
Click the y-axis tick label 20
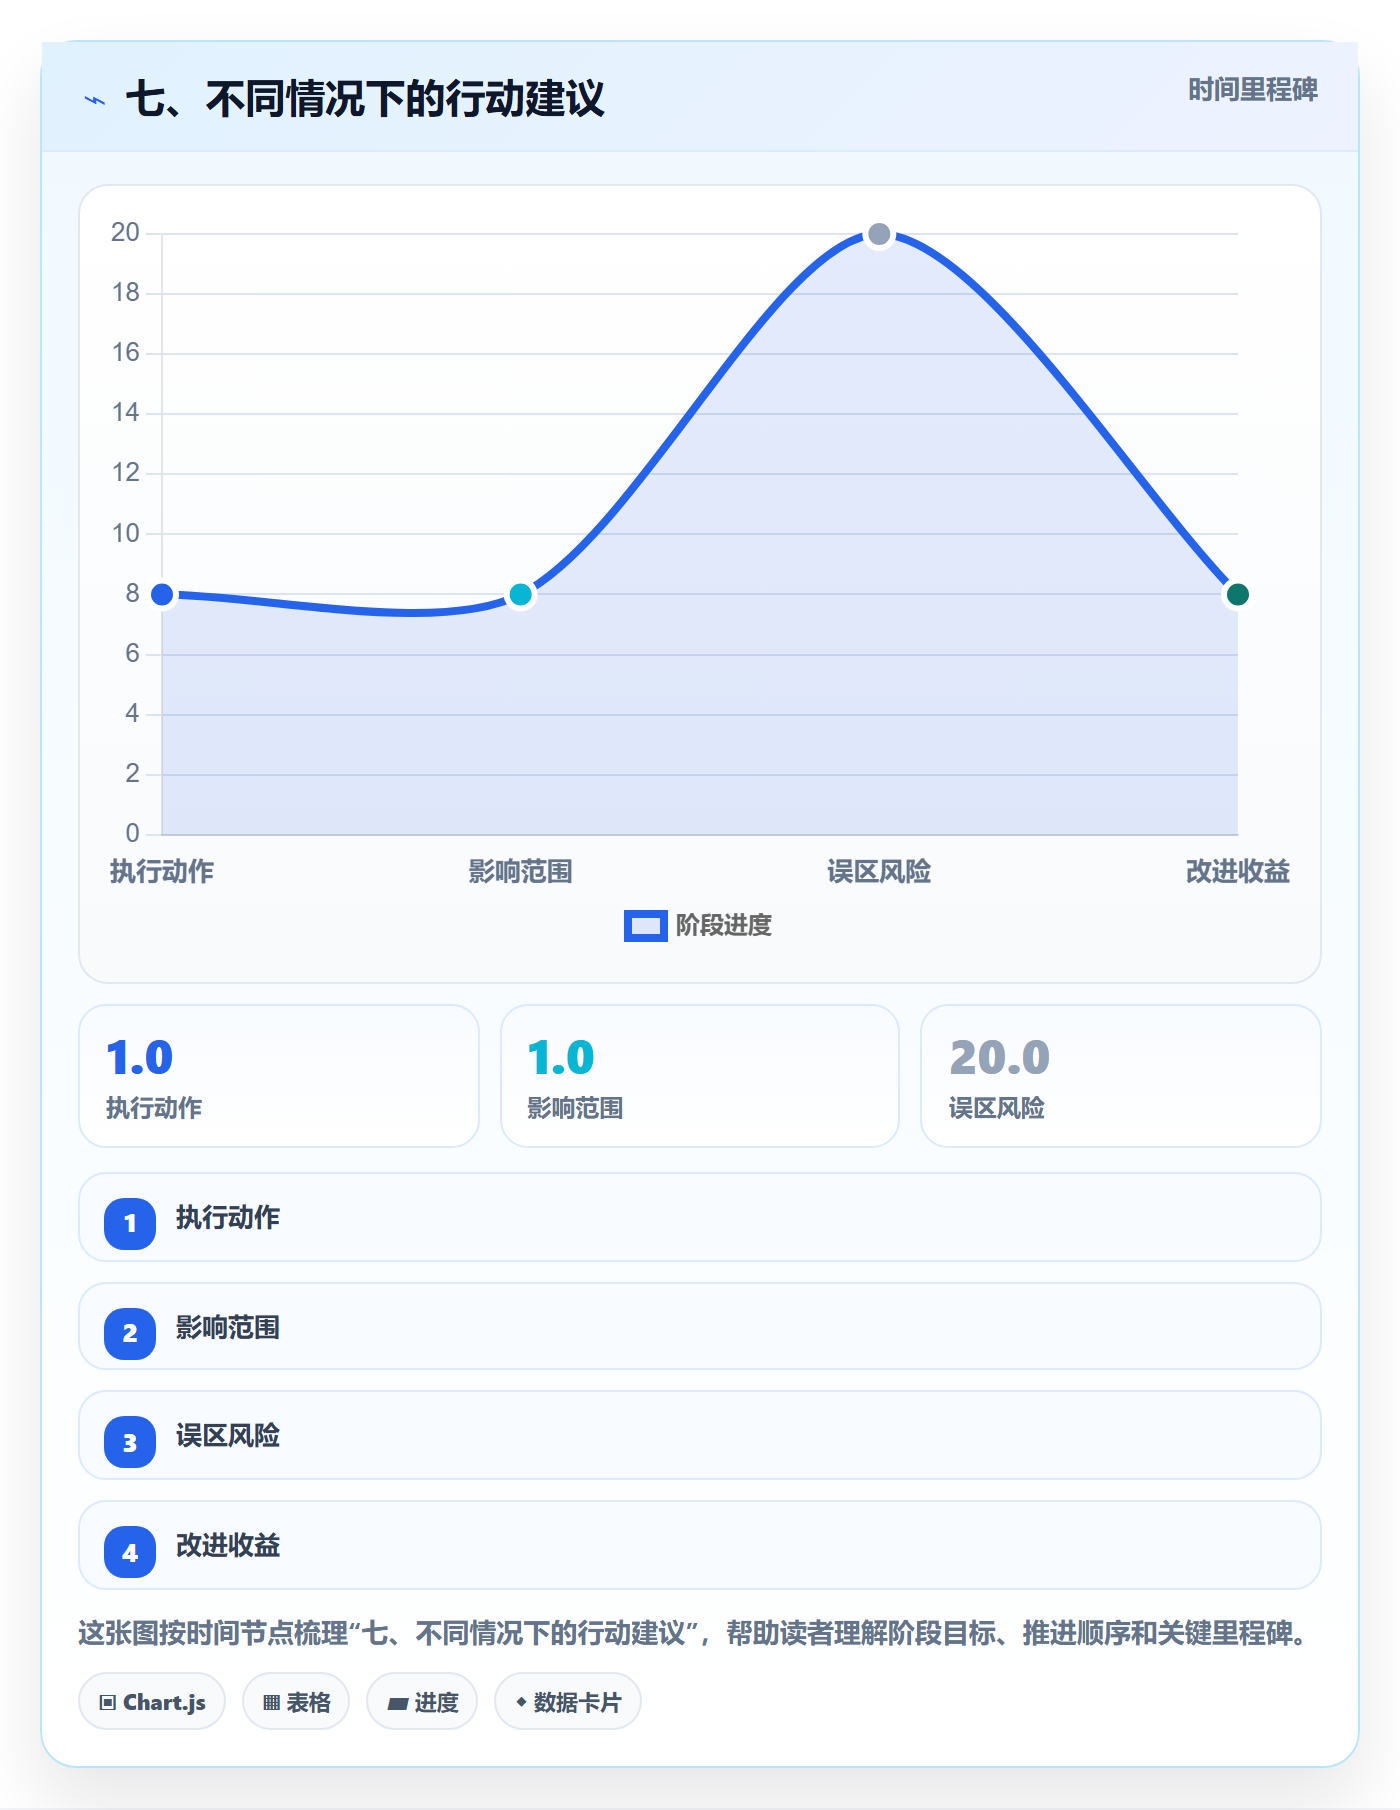[126, 233]
